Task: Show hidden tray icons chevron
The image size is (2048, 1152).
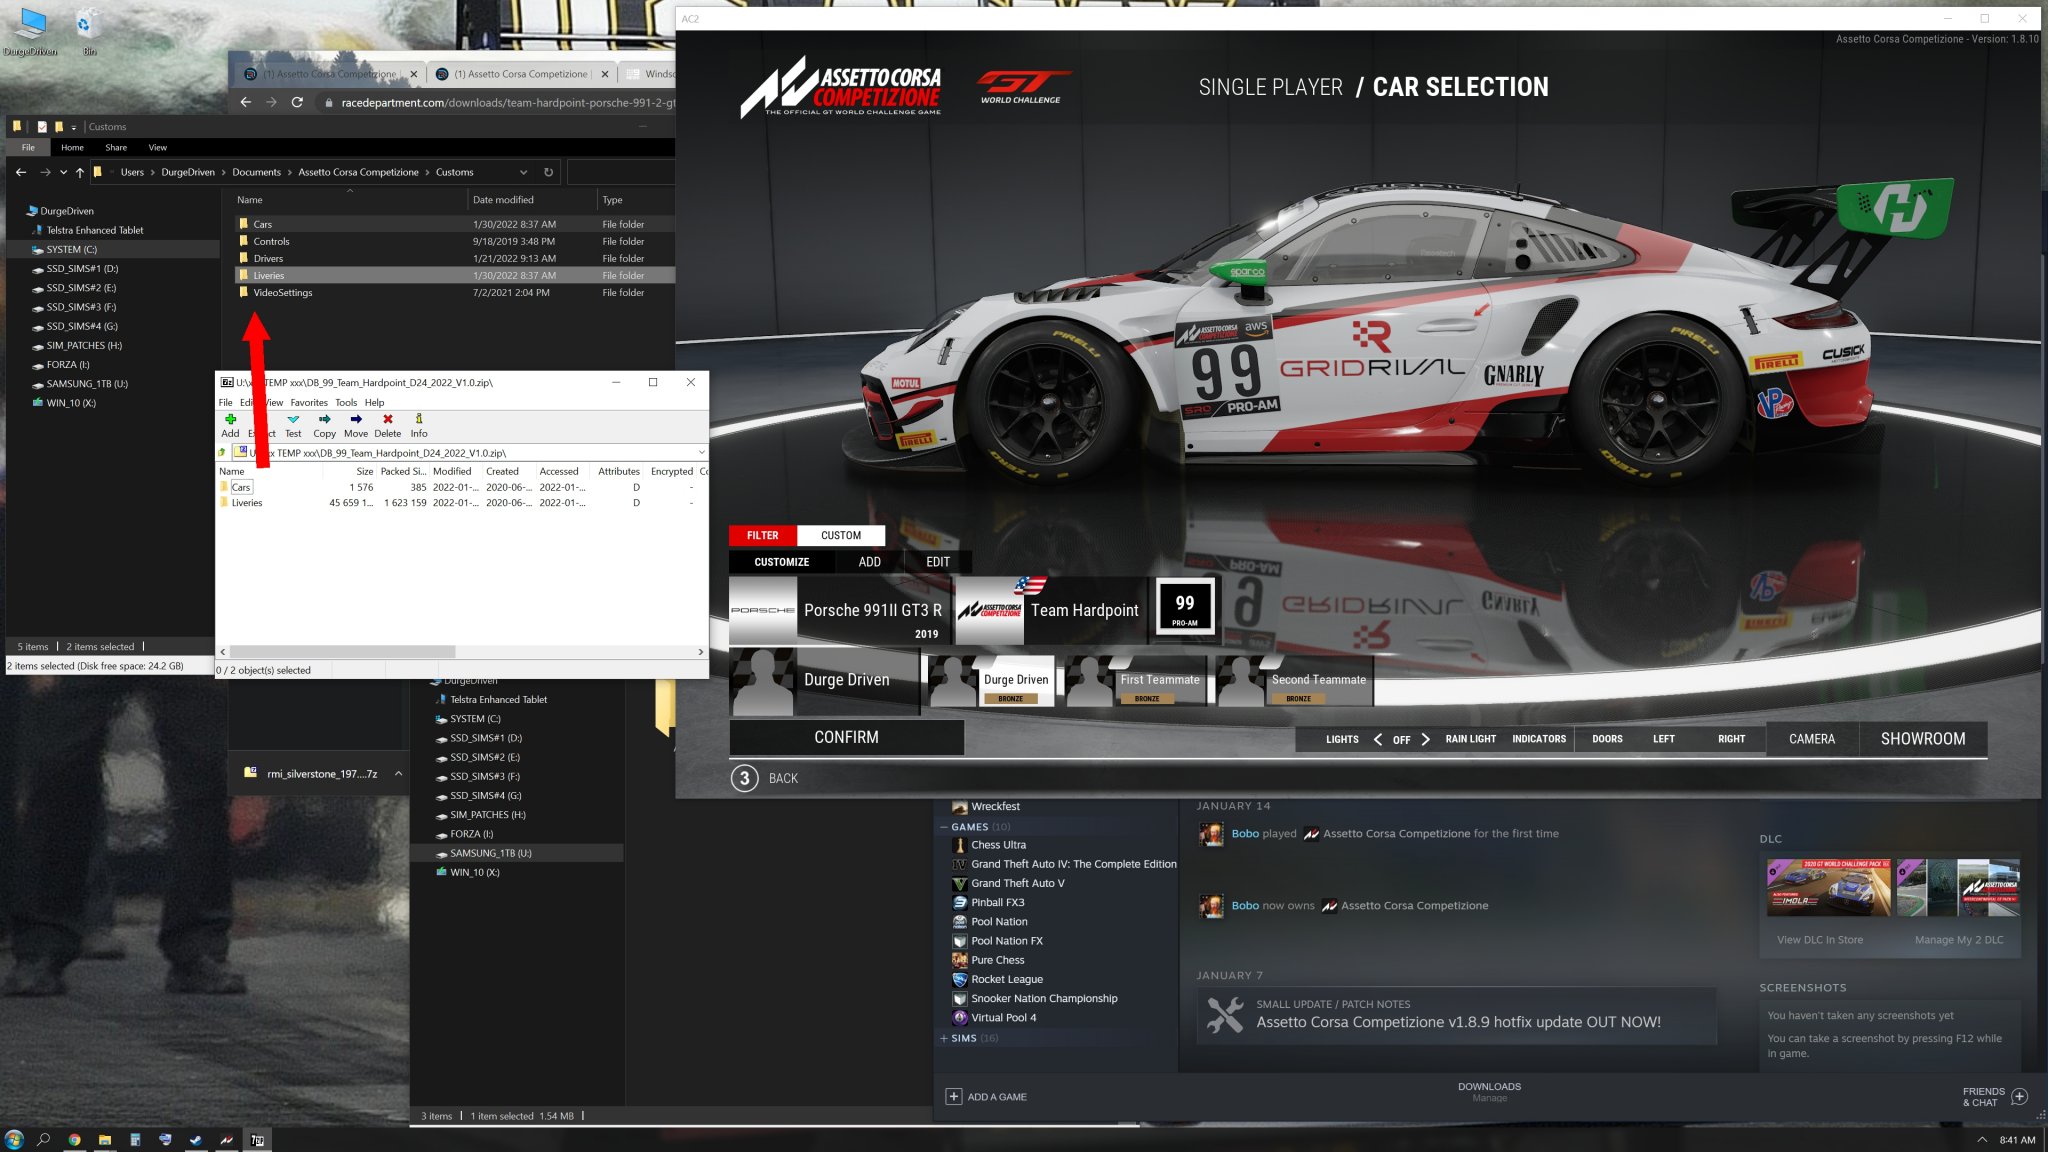Action: coord(1982,1139)
